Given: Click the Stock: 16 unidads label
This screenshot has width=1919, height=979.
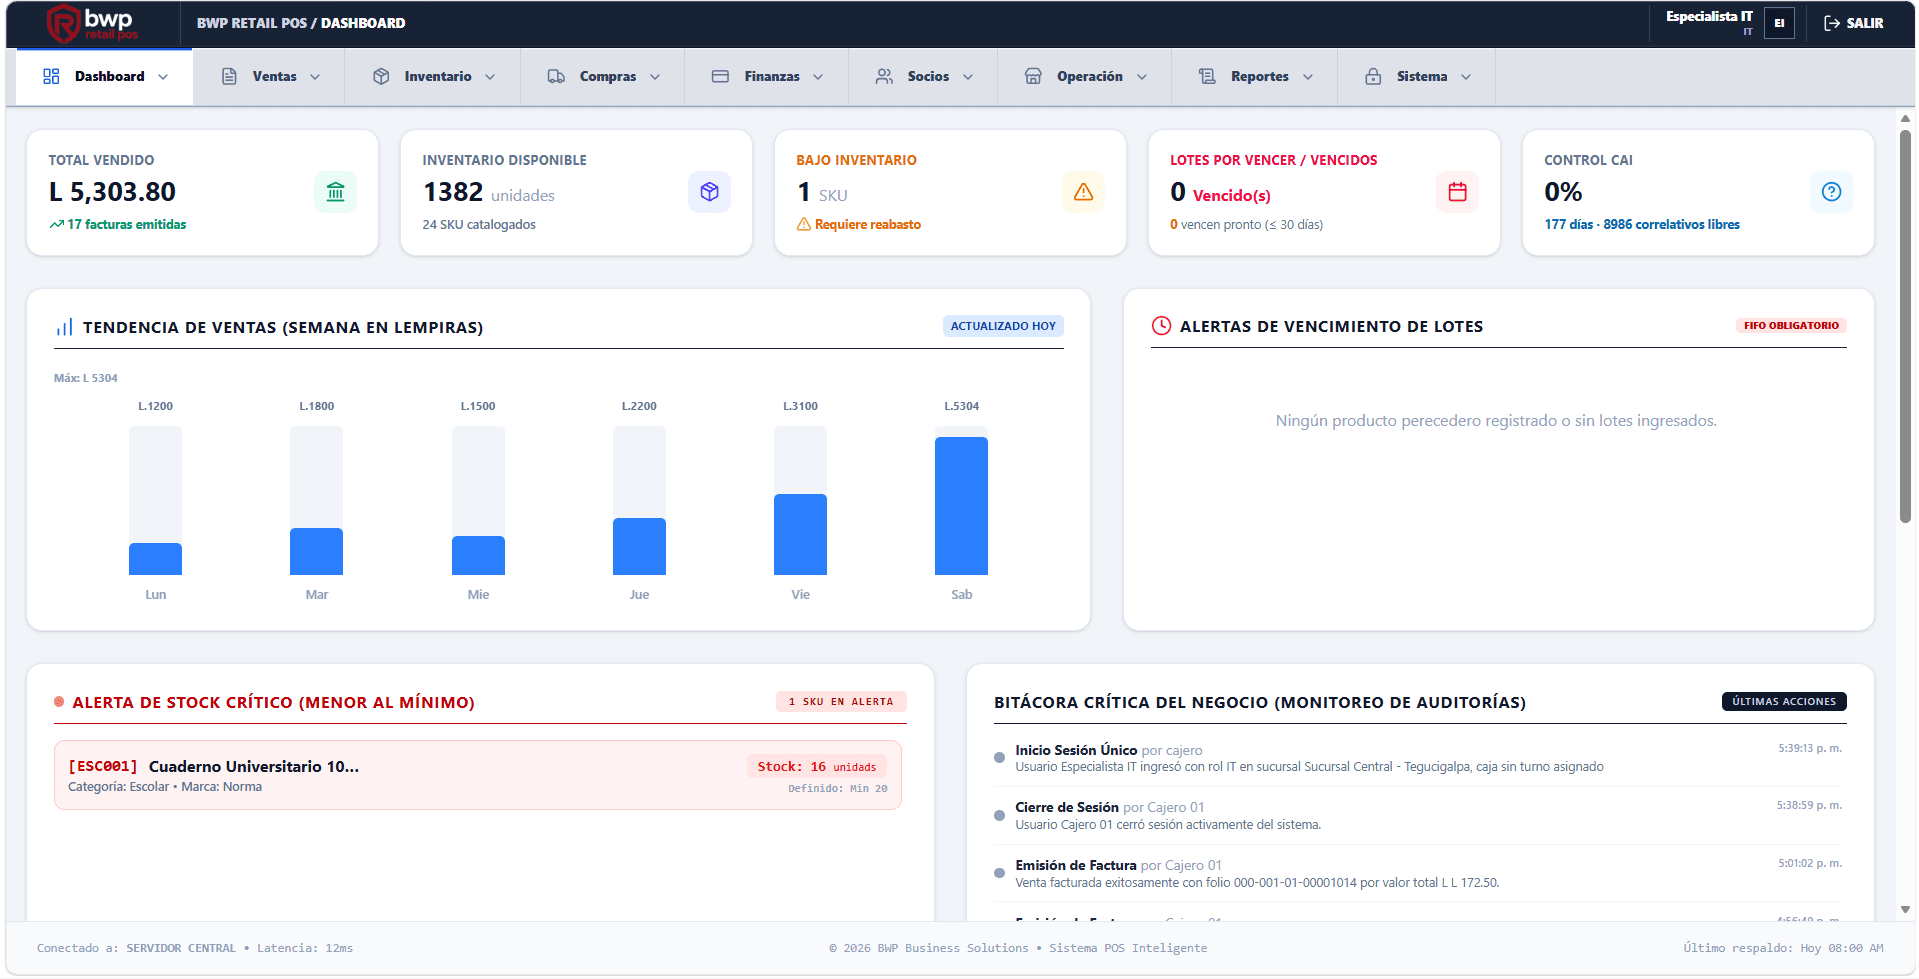Looking at the screenshot, I should tap(816, 767).
